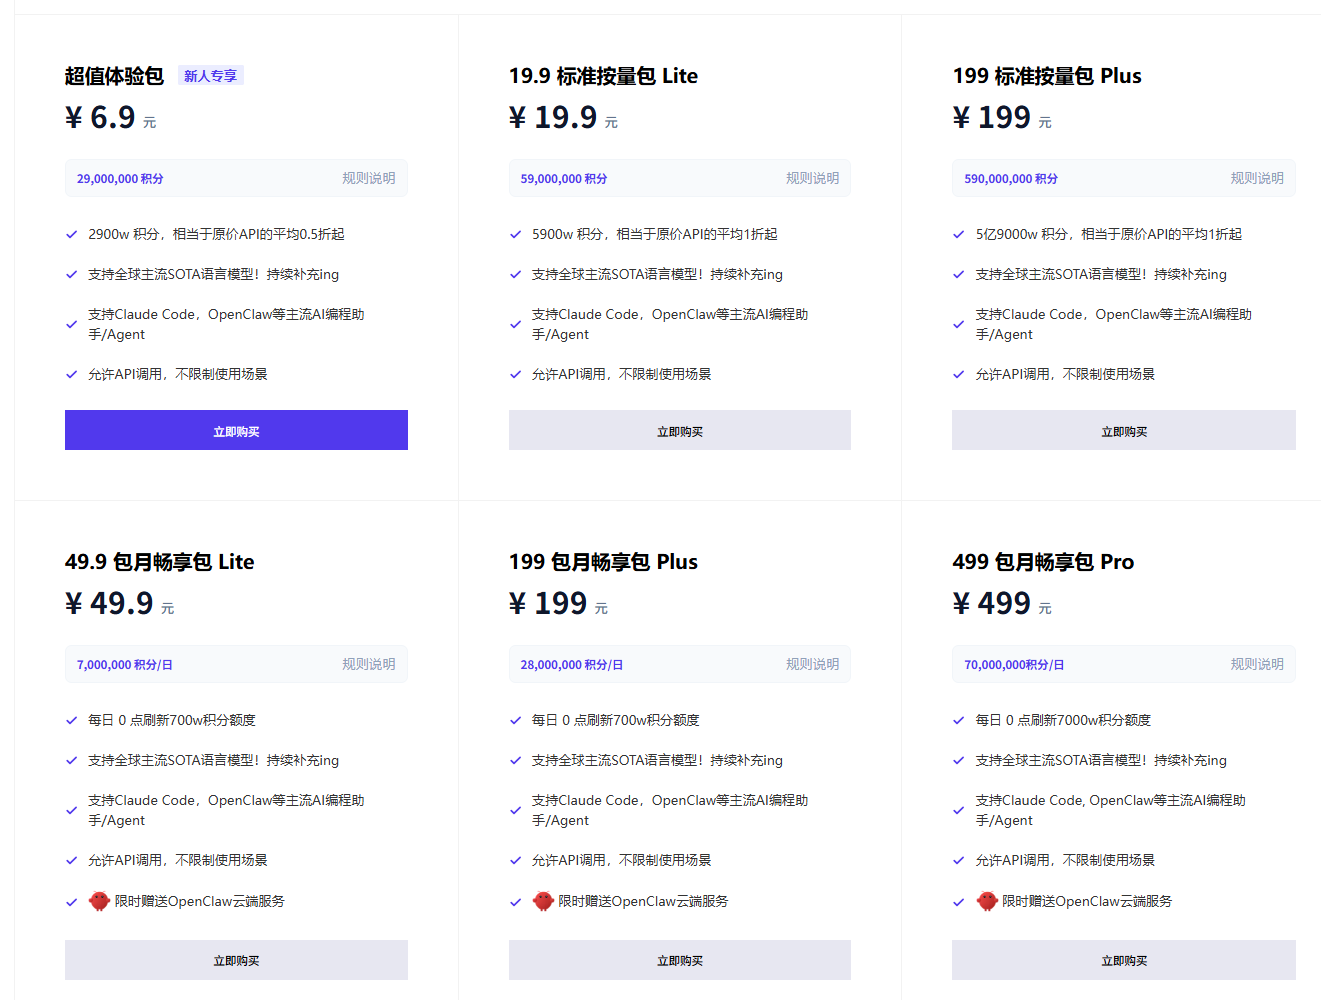Click the red gift icon in 499 包月畅享包 Pro
This screenshot has width=1321, height=1000.
[x=986, y=900]
